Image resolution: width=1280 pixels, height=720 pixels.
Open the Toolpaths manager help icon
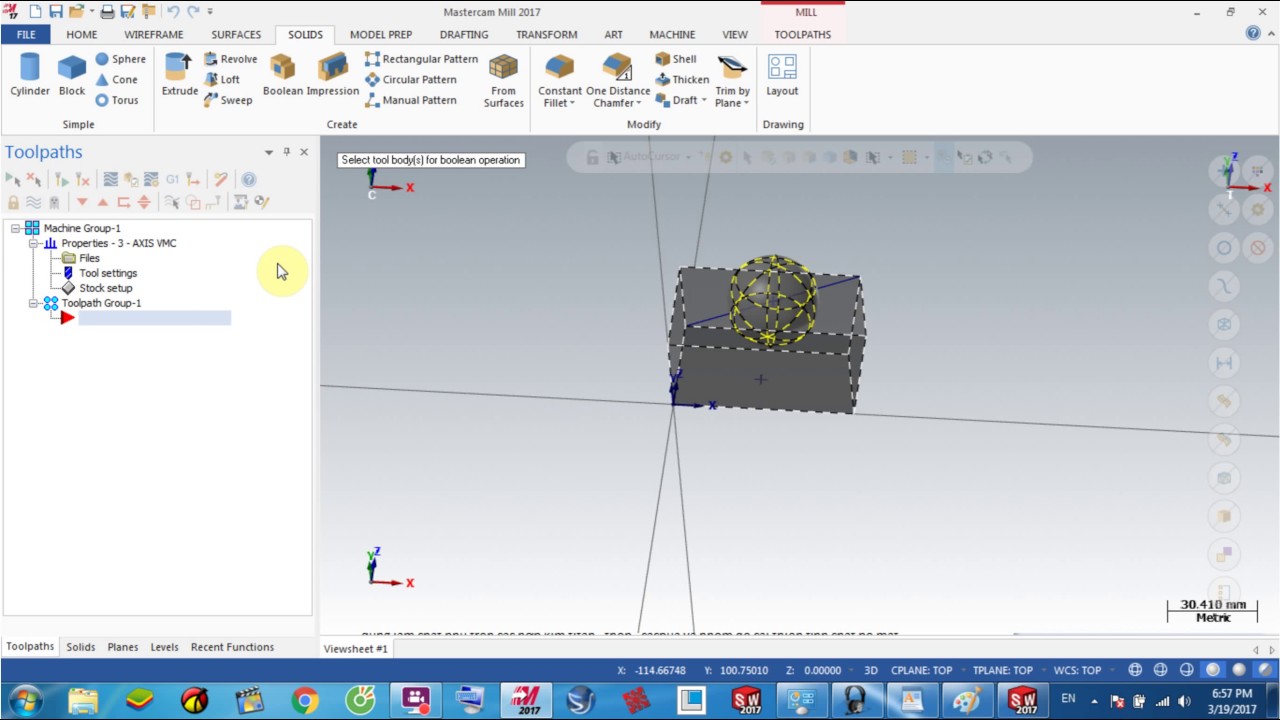coord(249,179)
